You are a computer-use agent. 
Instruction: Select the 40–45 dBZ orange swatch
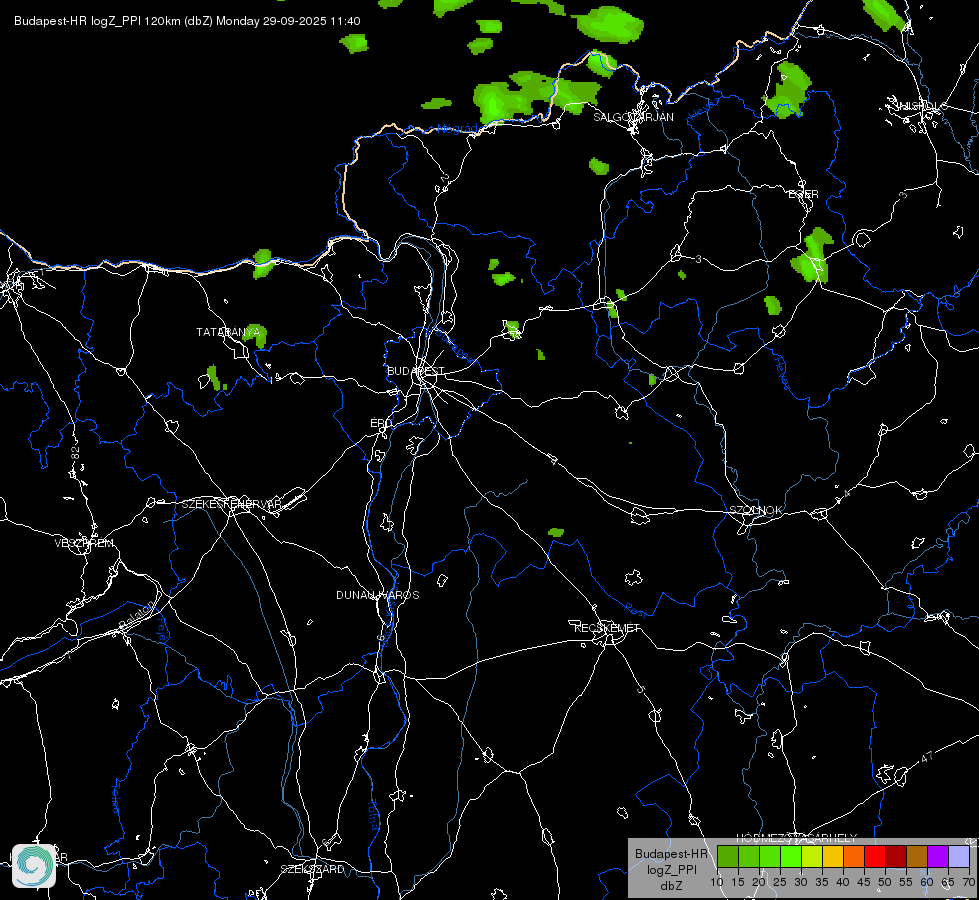click(854, 857)
